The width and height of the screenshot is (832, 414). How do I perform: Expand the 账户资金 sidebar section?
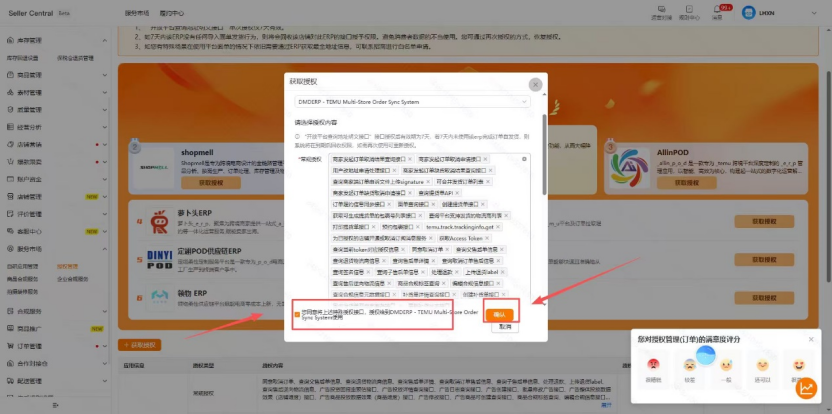(105, 179)
